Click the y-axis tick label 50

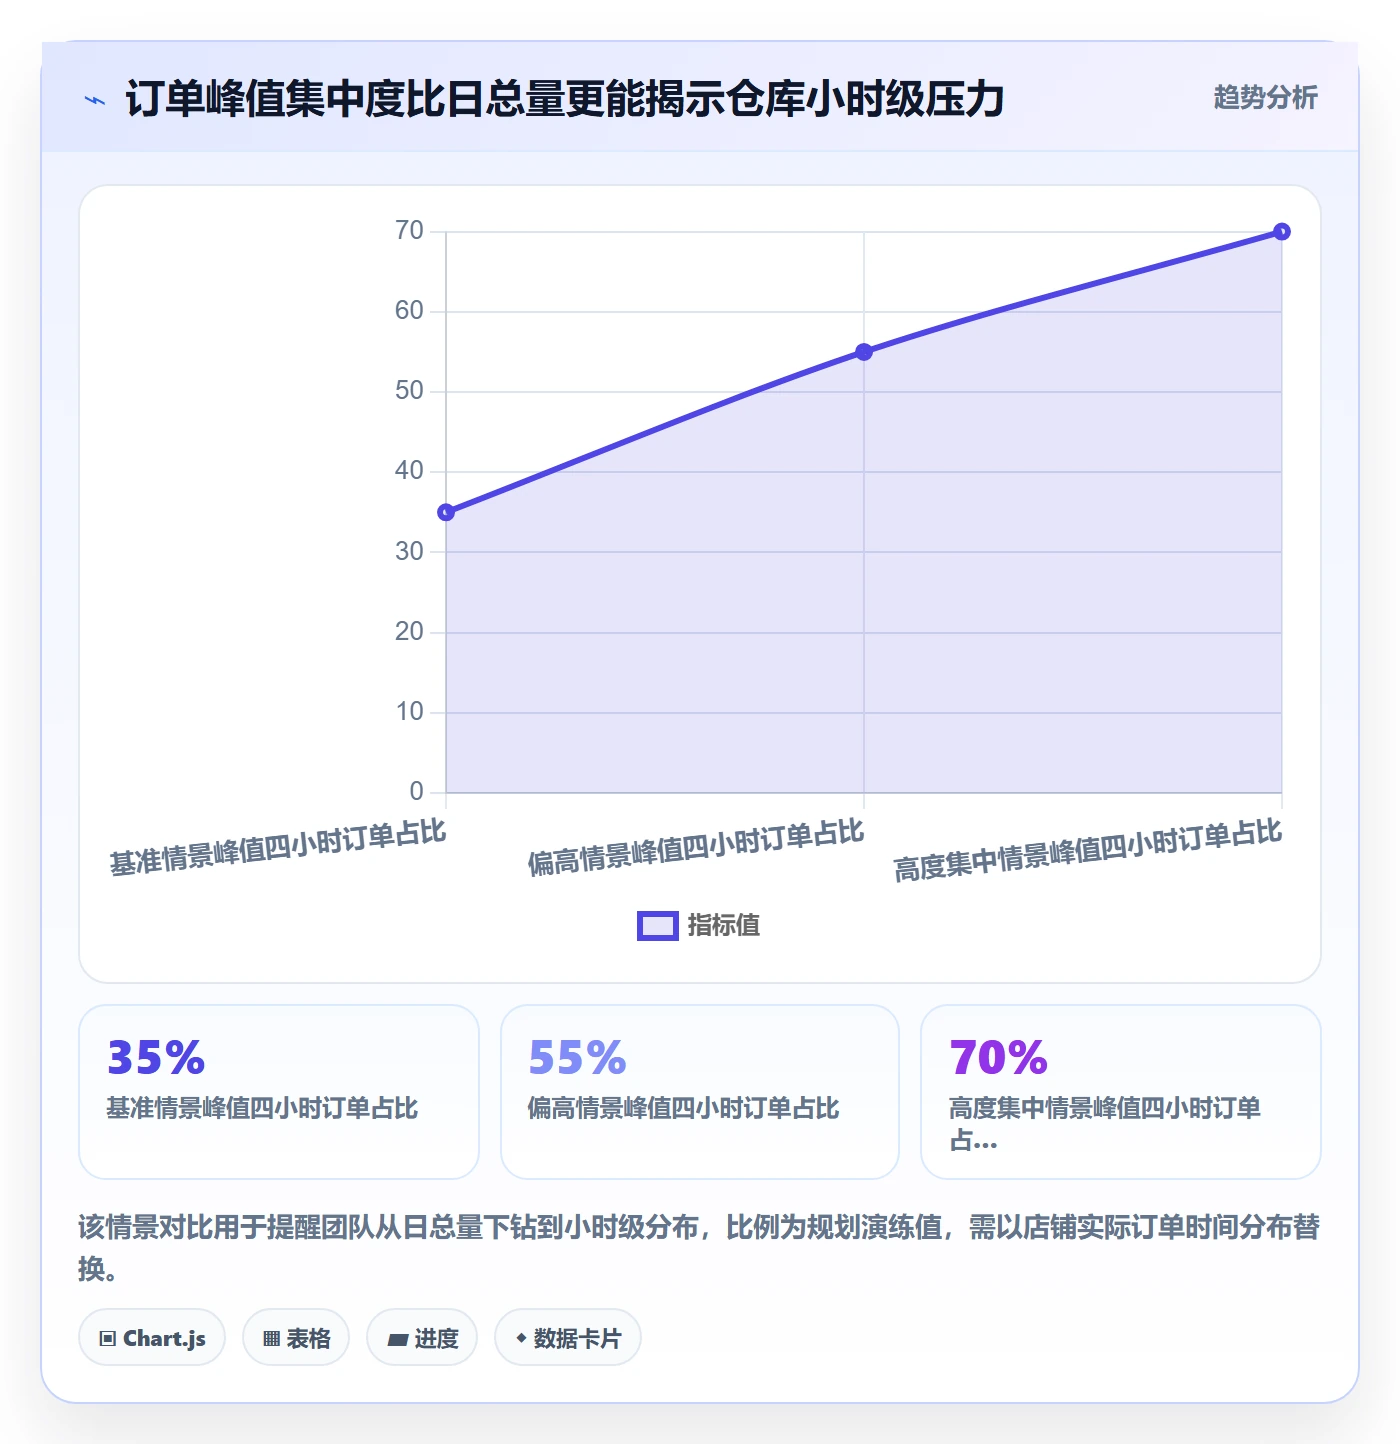(410, 391)
